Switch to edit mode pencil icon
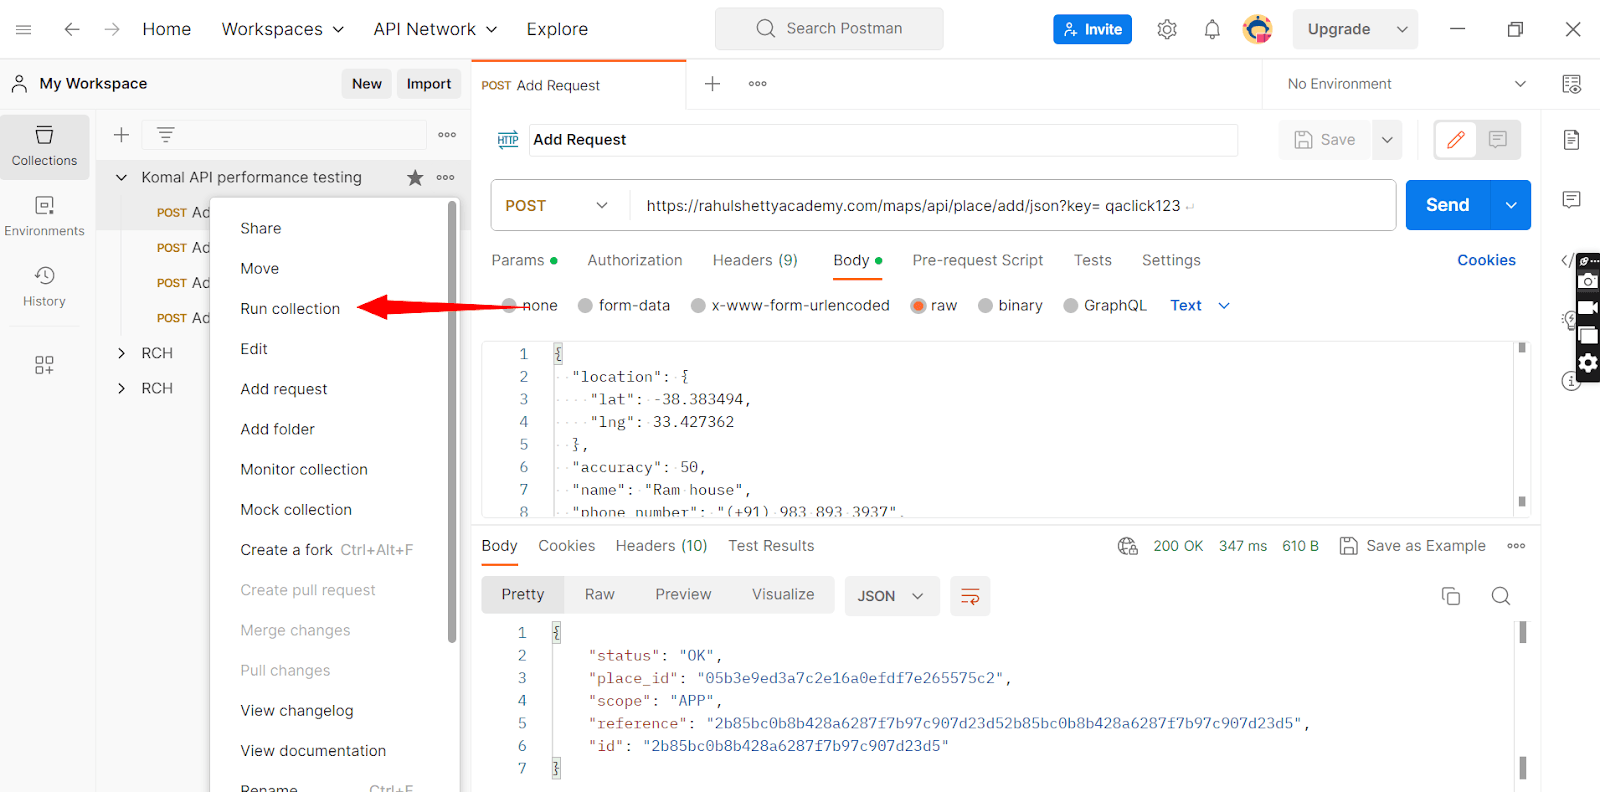The image size is (1600, 792). (x=1456, y=140)
